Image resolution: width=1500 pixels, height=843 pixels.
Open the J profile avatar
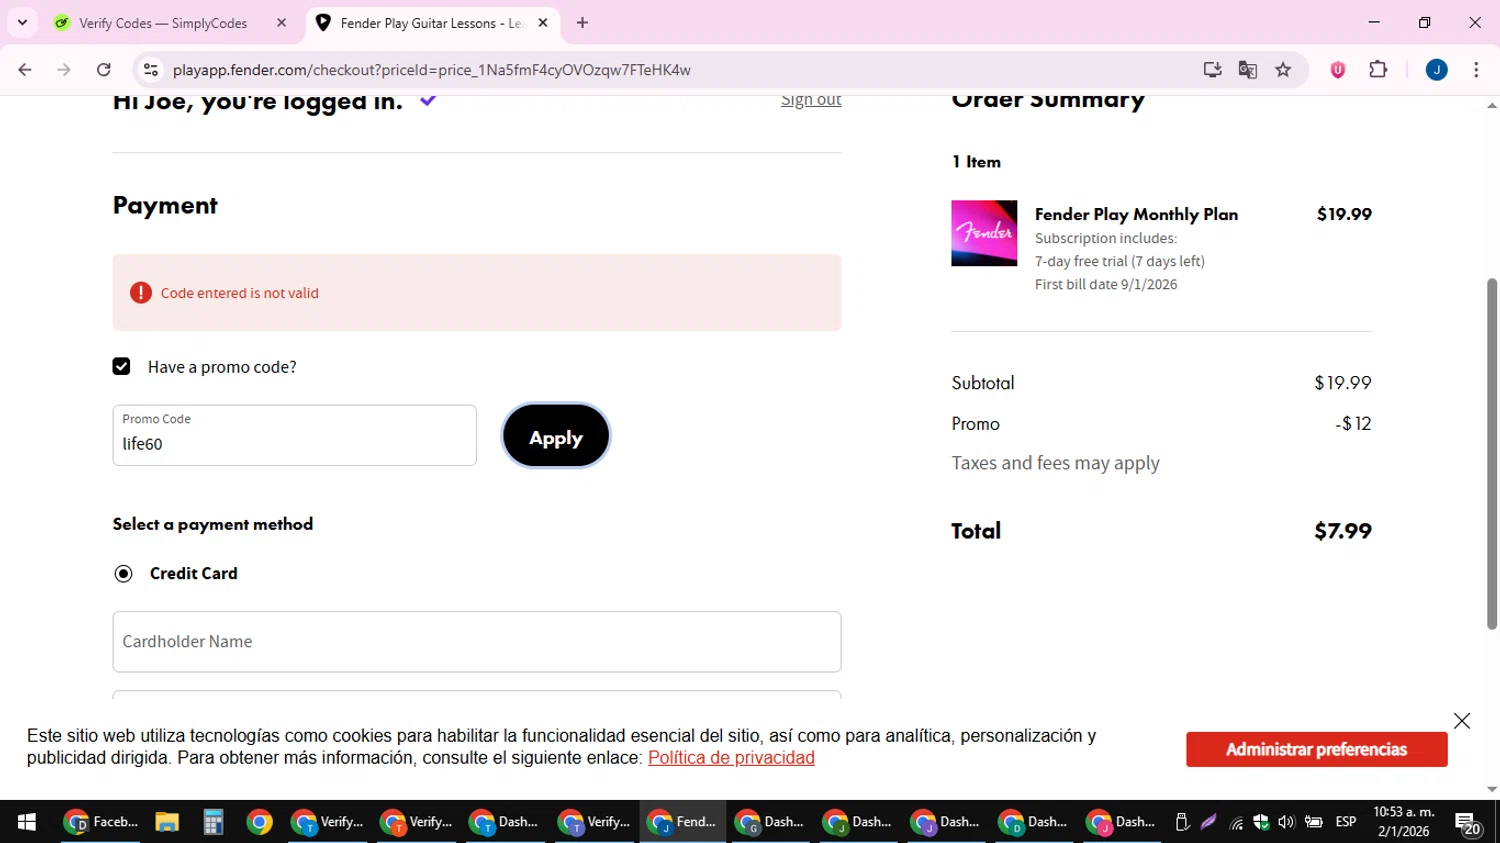(x=1436, y=70)
